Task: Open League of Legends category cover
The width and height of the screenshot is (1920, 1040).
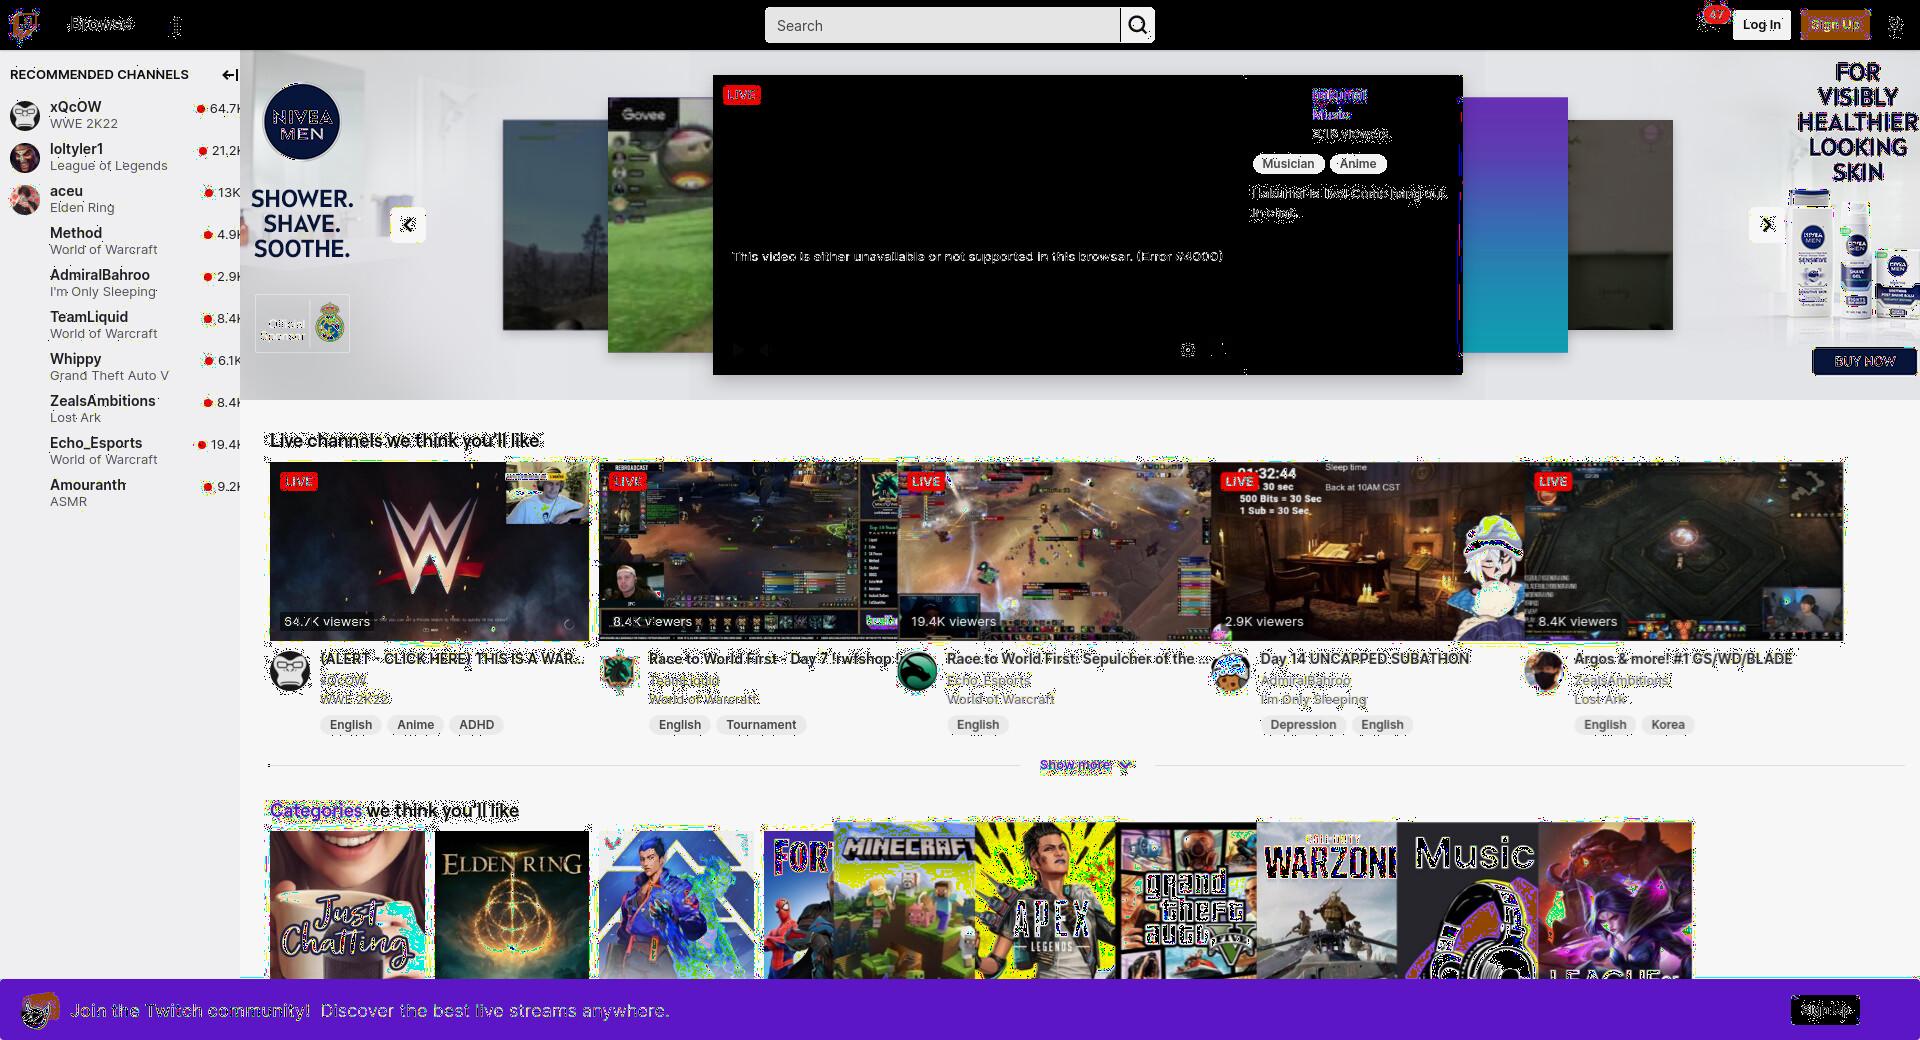Action: point(1616,900)
